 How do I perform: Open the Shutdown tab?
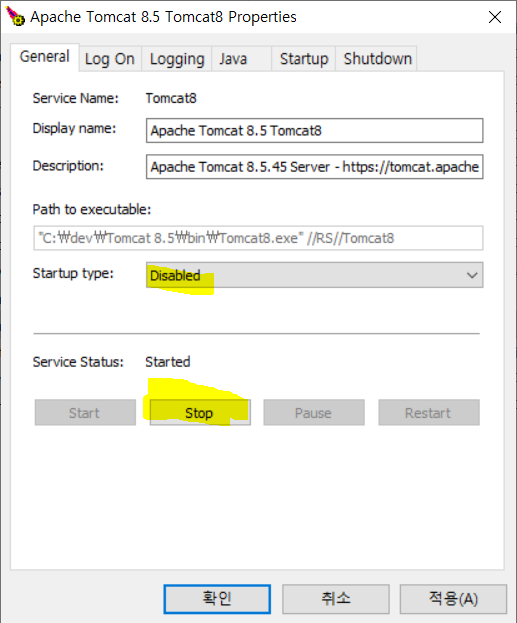[x=377, y=59]
